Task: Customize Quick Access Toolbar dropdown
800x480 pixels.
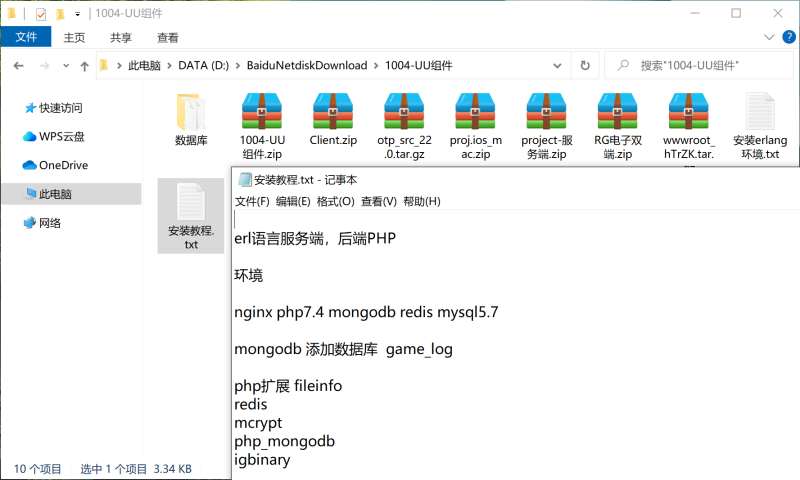Action: tap(78, 14)
